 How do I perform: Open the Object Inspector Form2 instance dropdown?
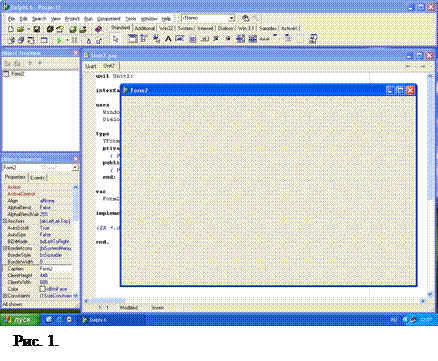[x=75, y=168]
